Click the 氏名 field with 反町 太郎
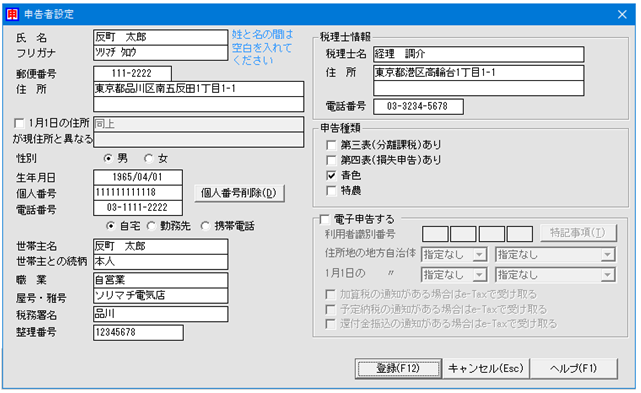 coord(160,37)
